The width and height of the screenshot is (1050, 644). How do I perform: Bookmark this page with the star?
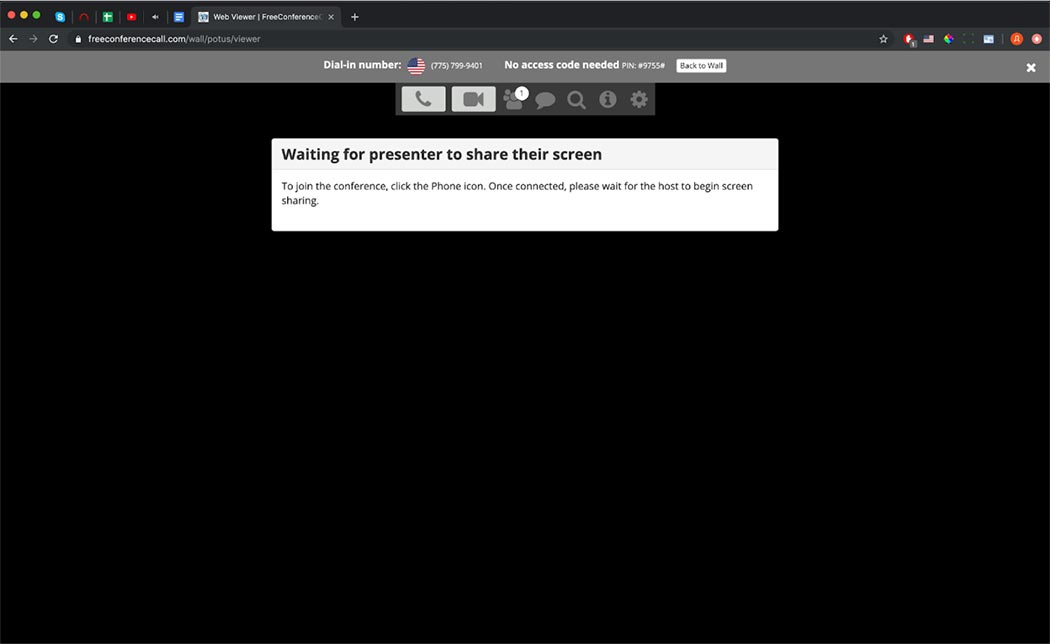coord(883,38)
